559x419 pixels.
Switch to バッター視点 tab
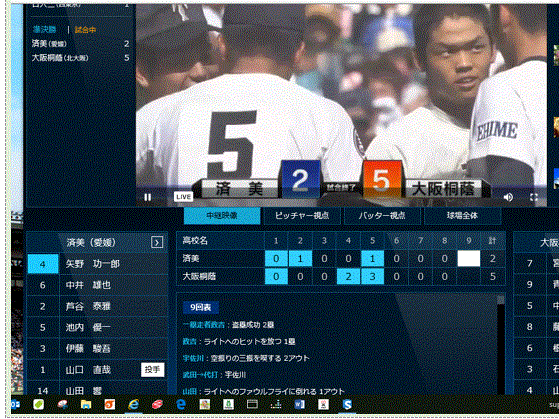(382, 216)
